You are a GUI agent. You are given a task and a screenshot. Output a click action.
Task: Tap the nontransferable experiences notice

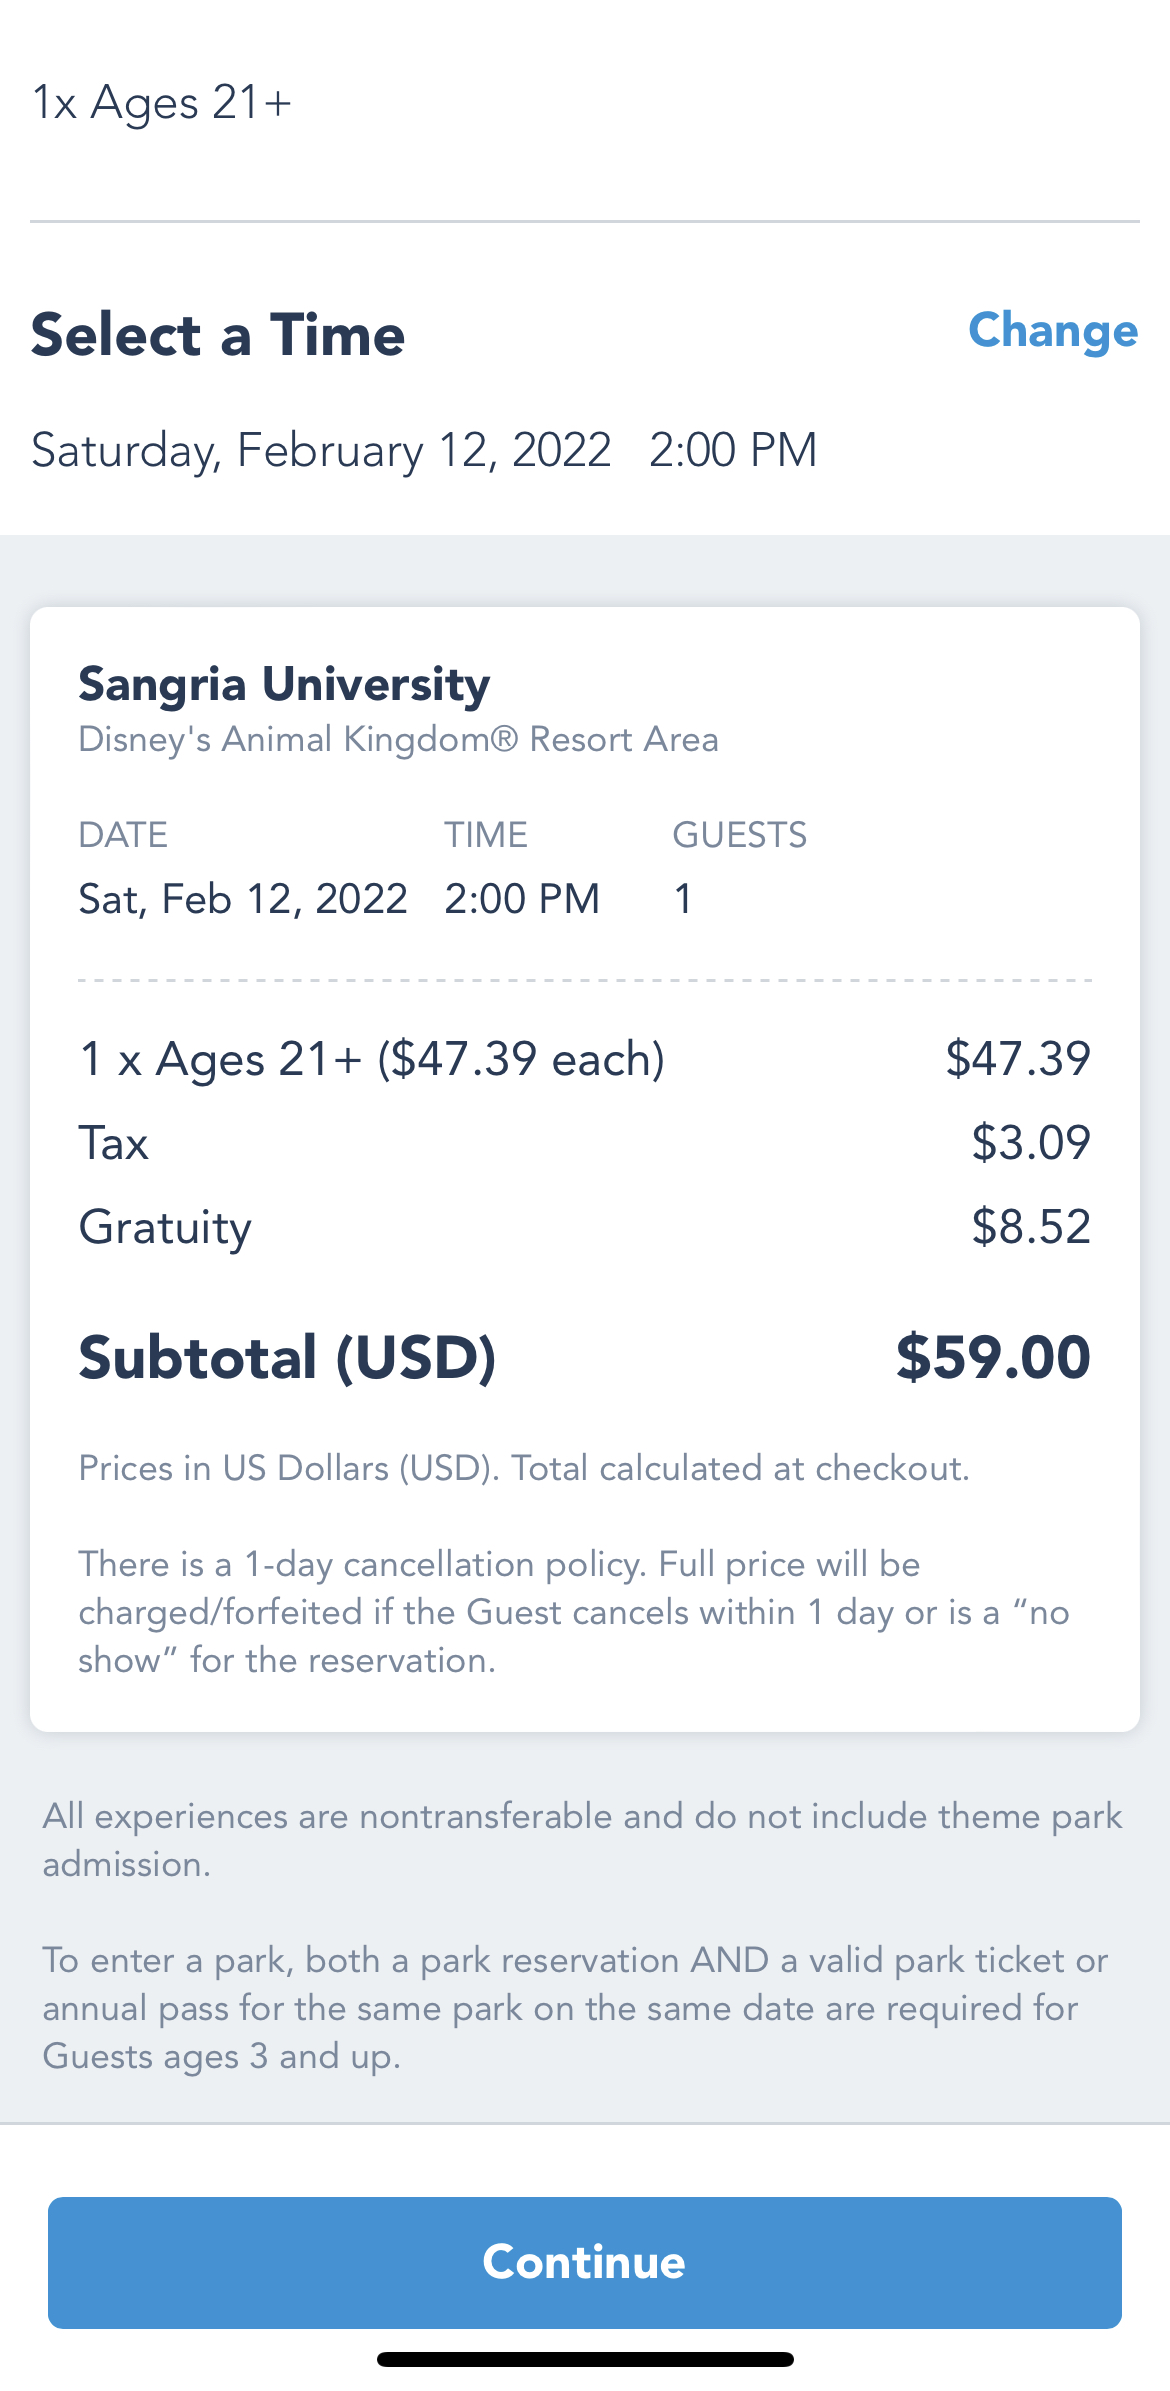point(582,1840)
